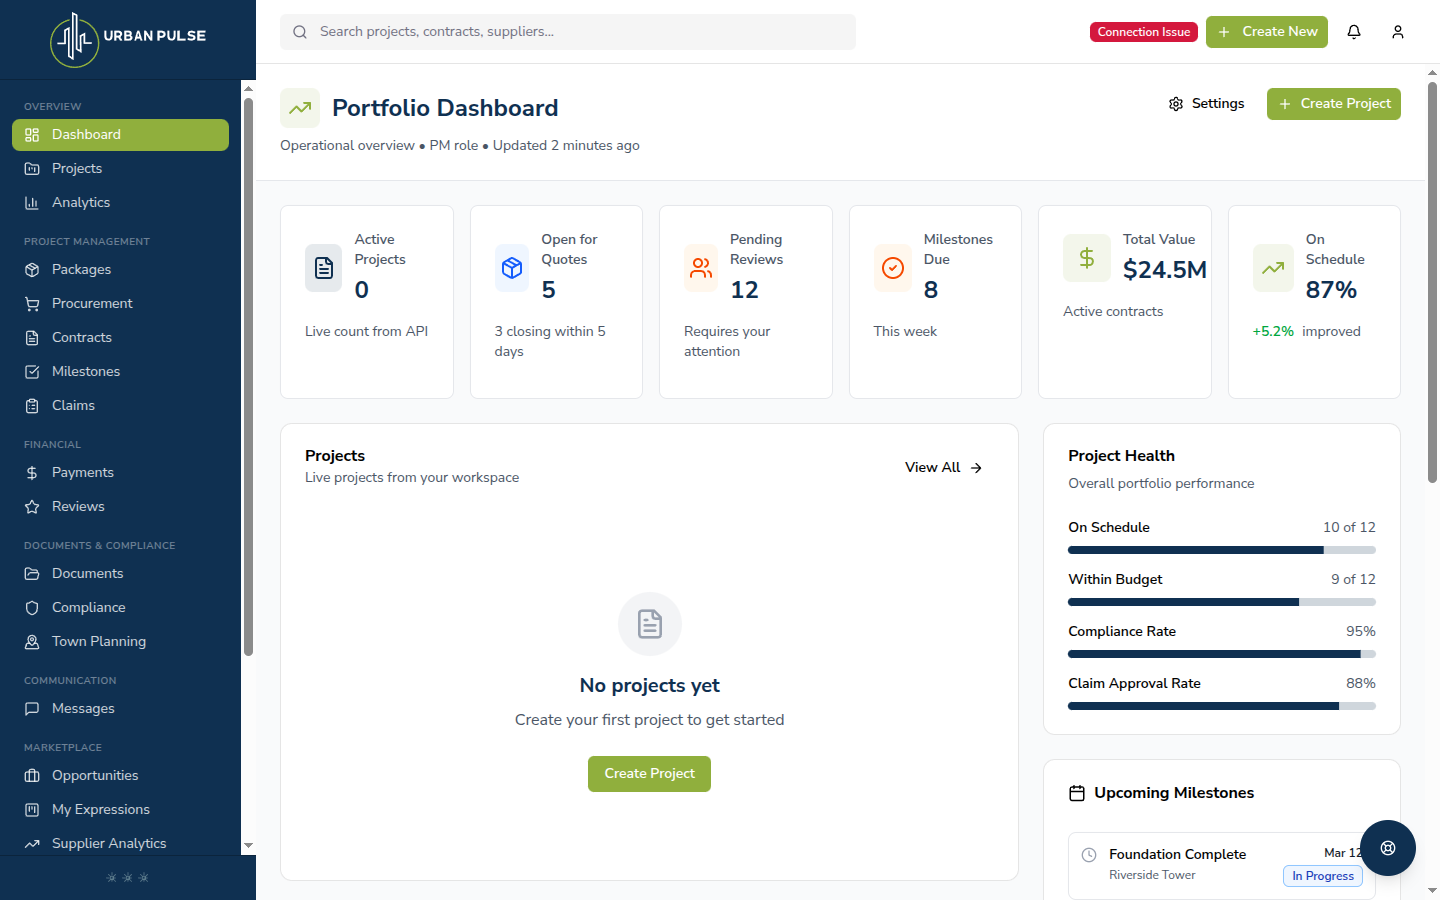
Task: Click the Claim Approval Rate progress bar
Action: point(1222,706)
